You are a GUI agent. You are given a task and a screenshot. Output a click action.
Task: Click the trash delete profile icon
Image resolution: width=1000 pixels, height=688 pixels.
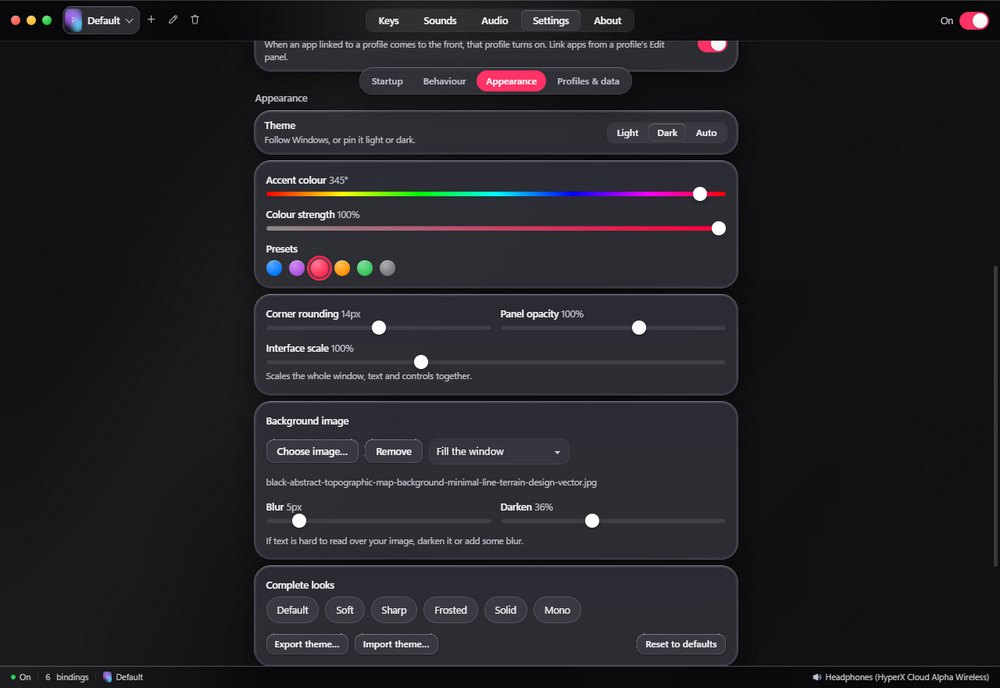pyautogui.click(x=195, y=20)
